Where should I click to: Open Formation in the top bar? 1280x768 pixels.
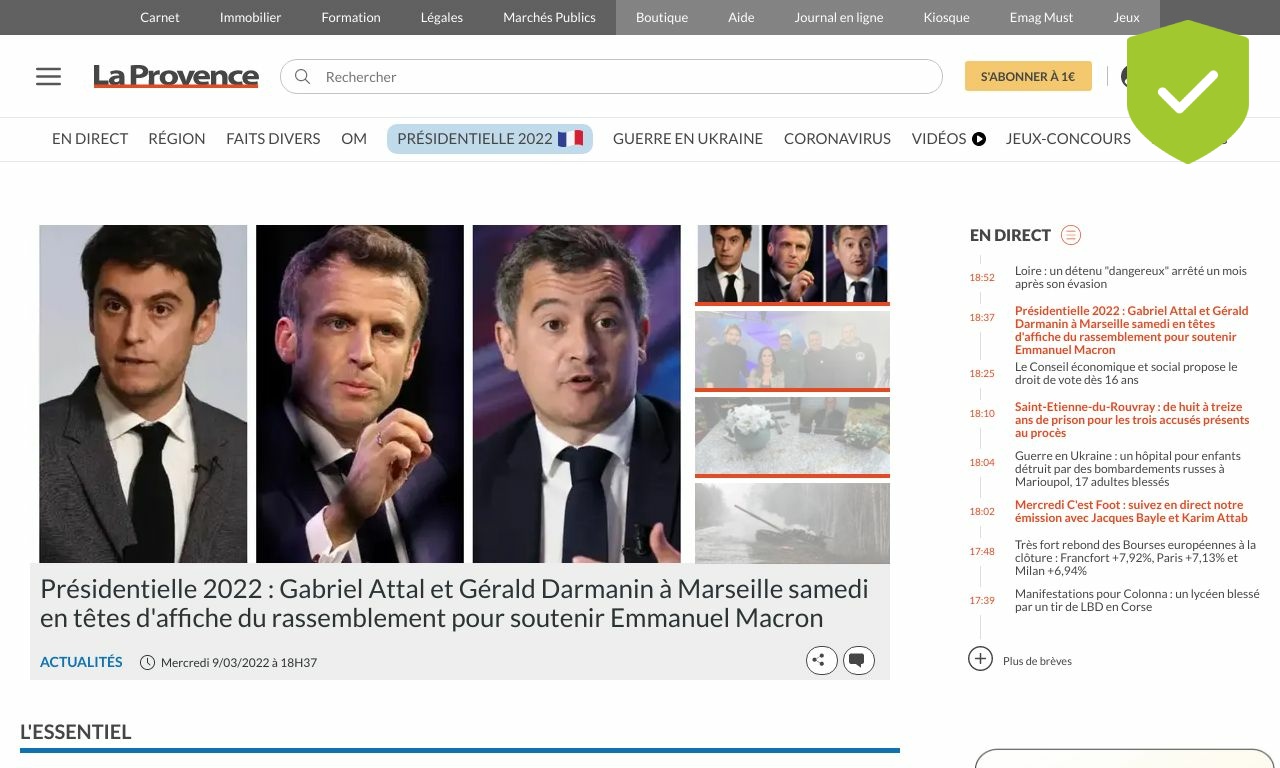click(351, 17)
